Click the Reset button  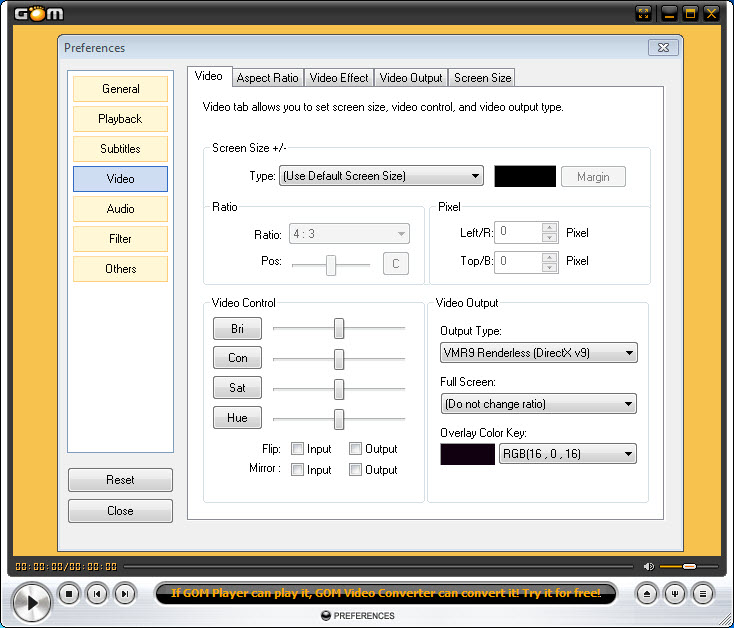[120, 480]
